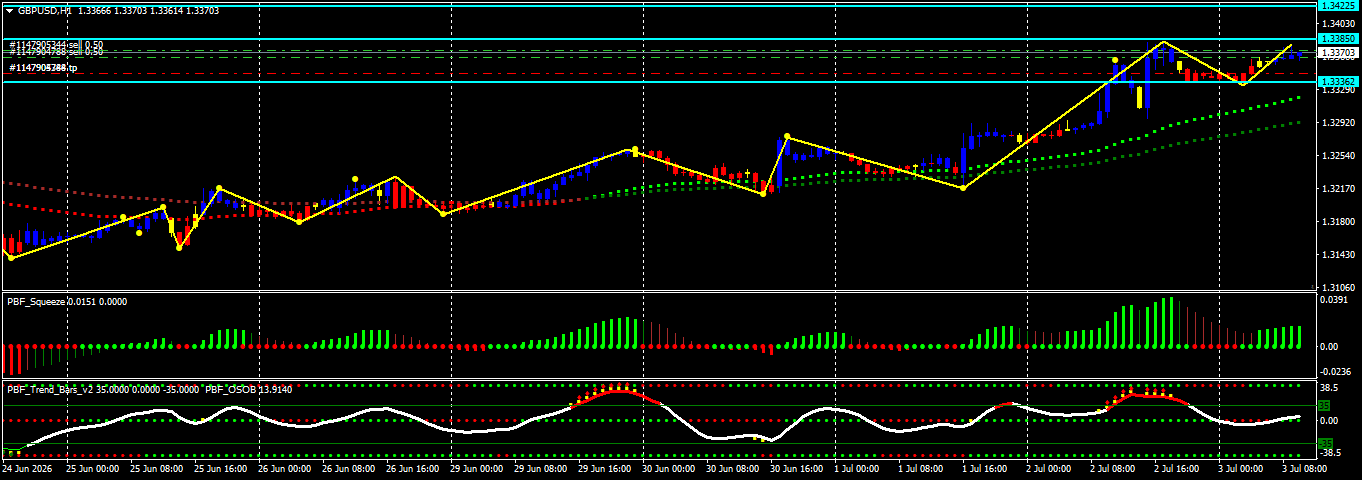Select the order label #1147905344 sell 0.50
The height and width of the screenshot is (480, 1362).
[56, 44]
